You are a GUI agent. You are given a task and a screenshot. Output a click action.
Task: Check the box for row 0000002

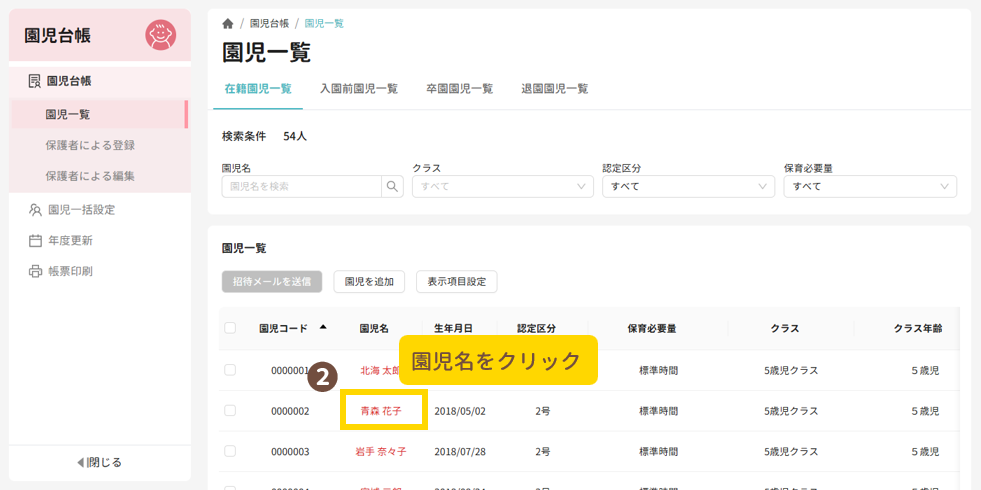coord(230,411)
